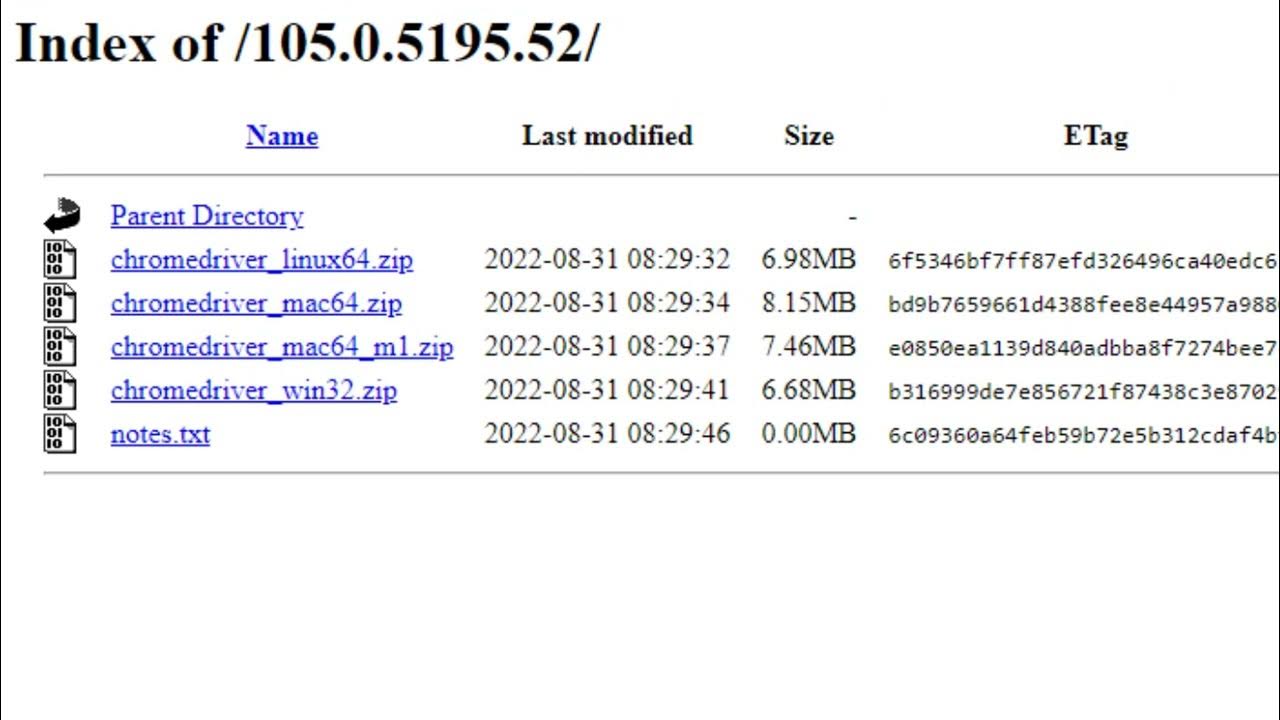Click the file icon beside chromedriver_mac64_m1.zip
Viewport: 1280px width, 720px height.
pos(60,347)
